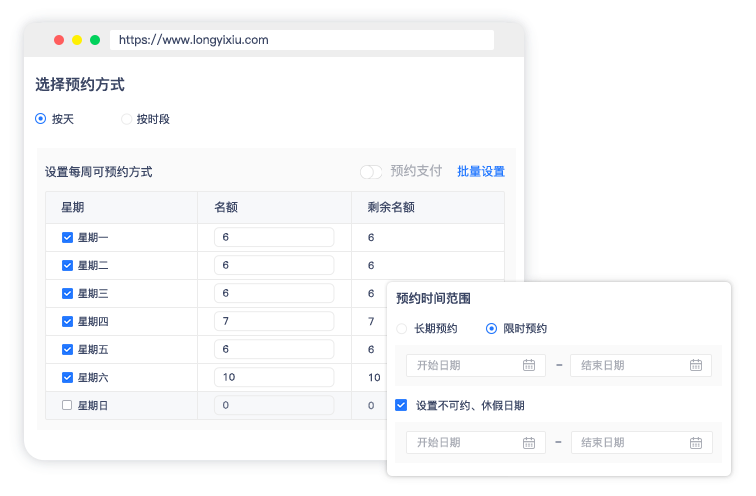Uncheck 设置不可约、休假日期 checkbox
Screen dimensions: 756x496
click(401, 405)
